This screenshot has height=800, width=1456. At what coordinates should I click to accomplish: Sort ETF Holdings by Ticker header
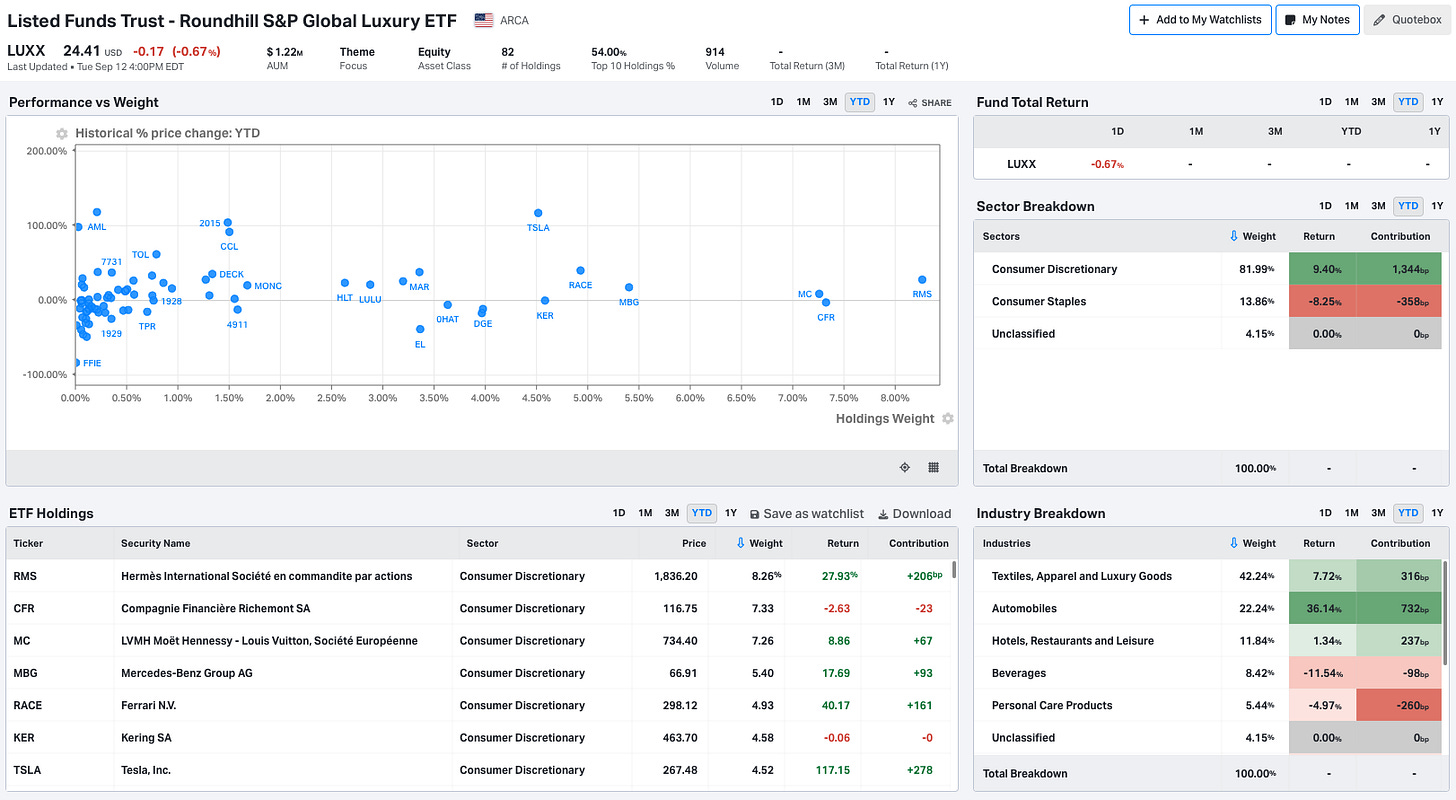(x=28, y=543)
